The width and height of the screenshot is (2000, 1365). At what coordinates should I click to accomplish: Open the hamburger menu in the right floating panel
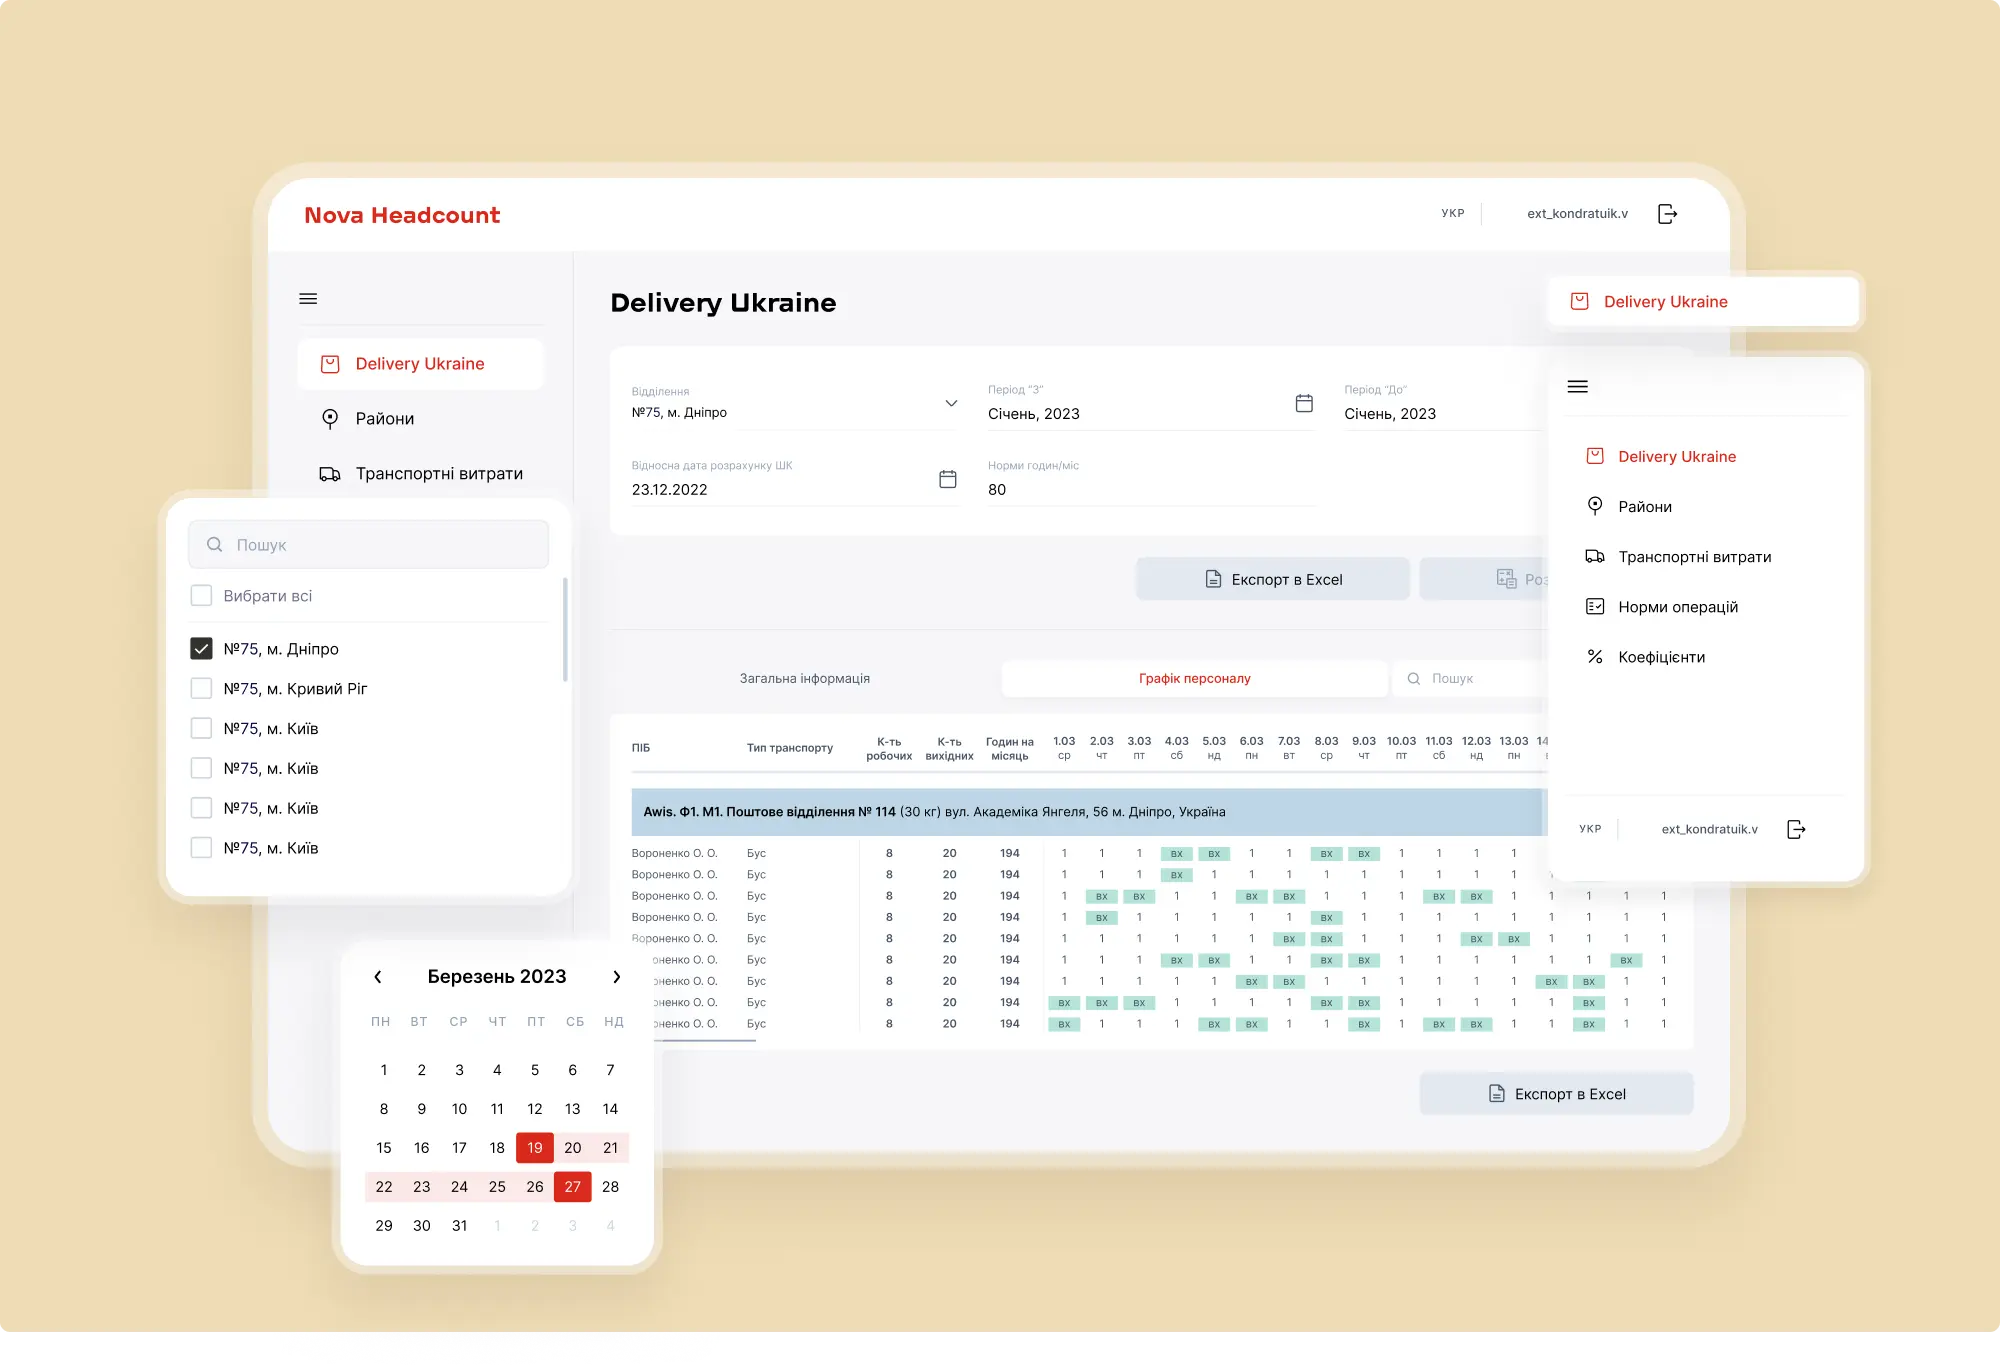pyautogui.click(x=1577, y=387)
